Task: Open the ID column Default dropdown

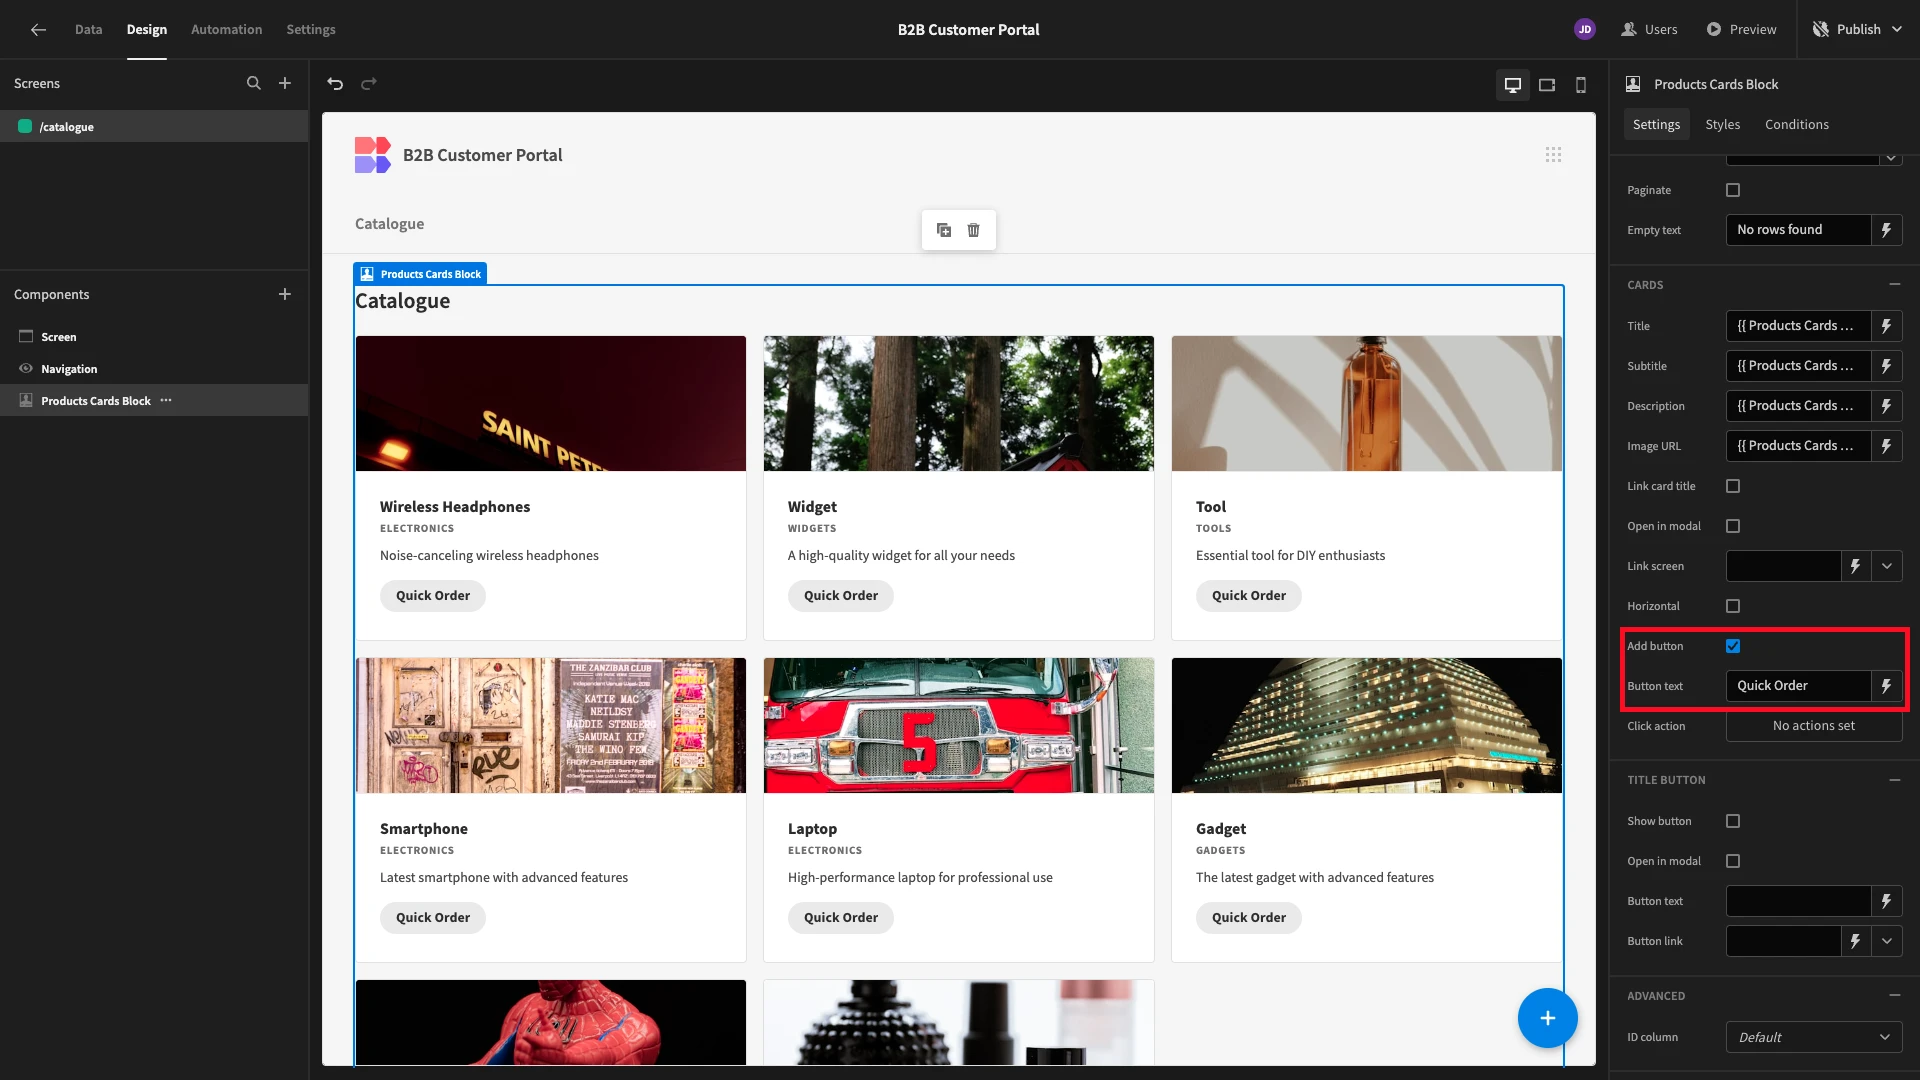Action: click(x=1814, y=1037)
